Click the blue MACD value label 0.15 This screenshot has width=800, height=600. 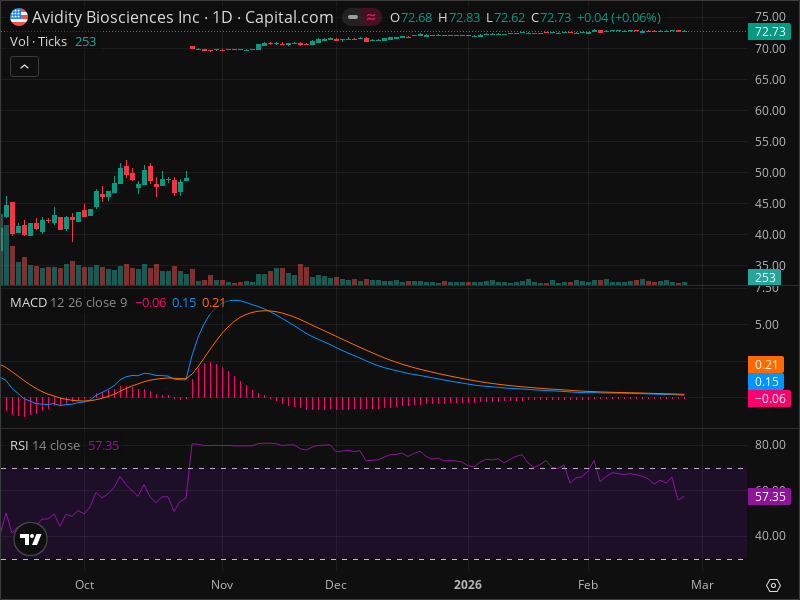tap(766, 382)
